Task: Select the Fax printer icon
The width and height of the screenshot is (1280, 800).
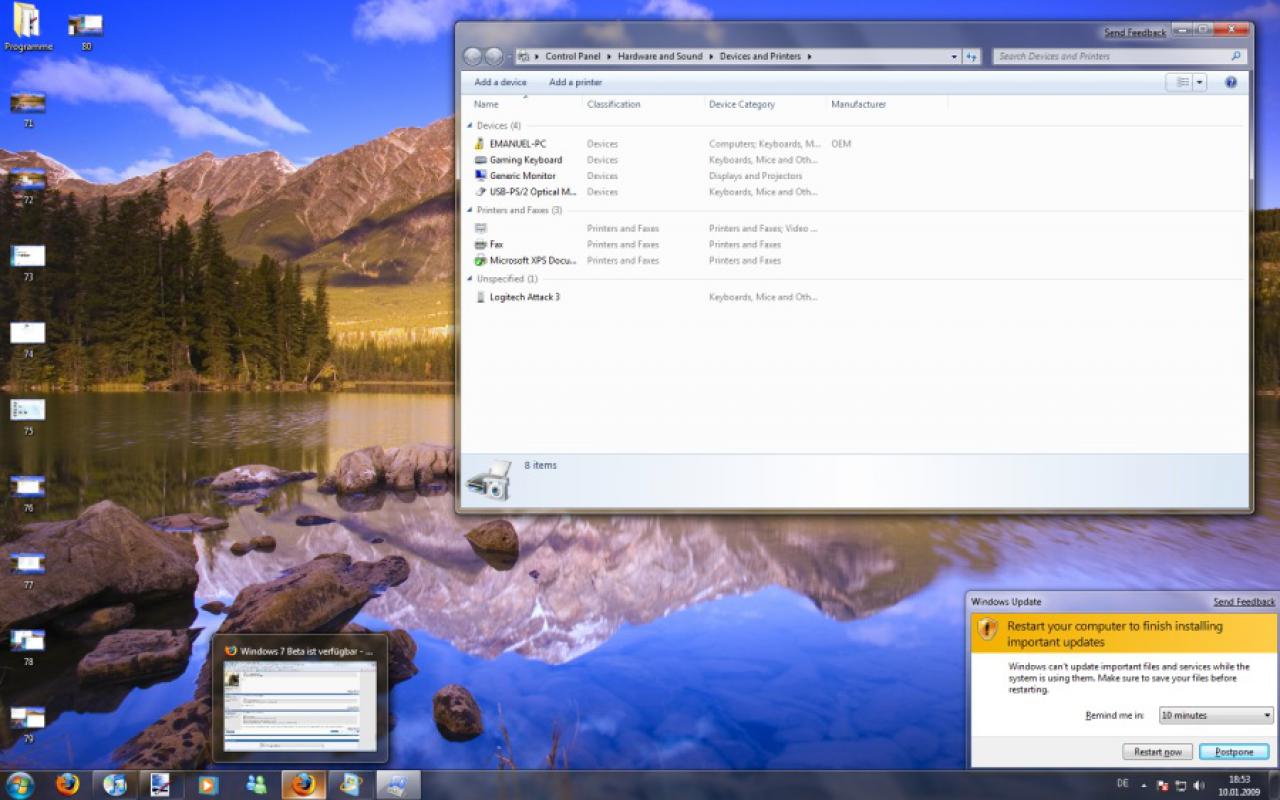Action: tap(480, 244)
